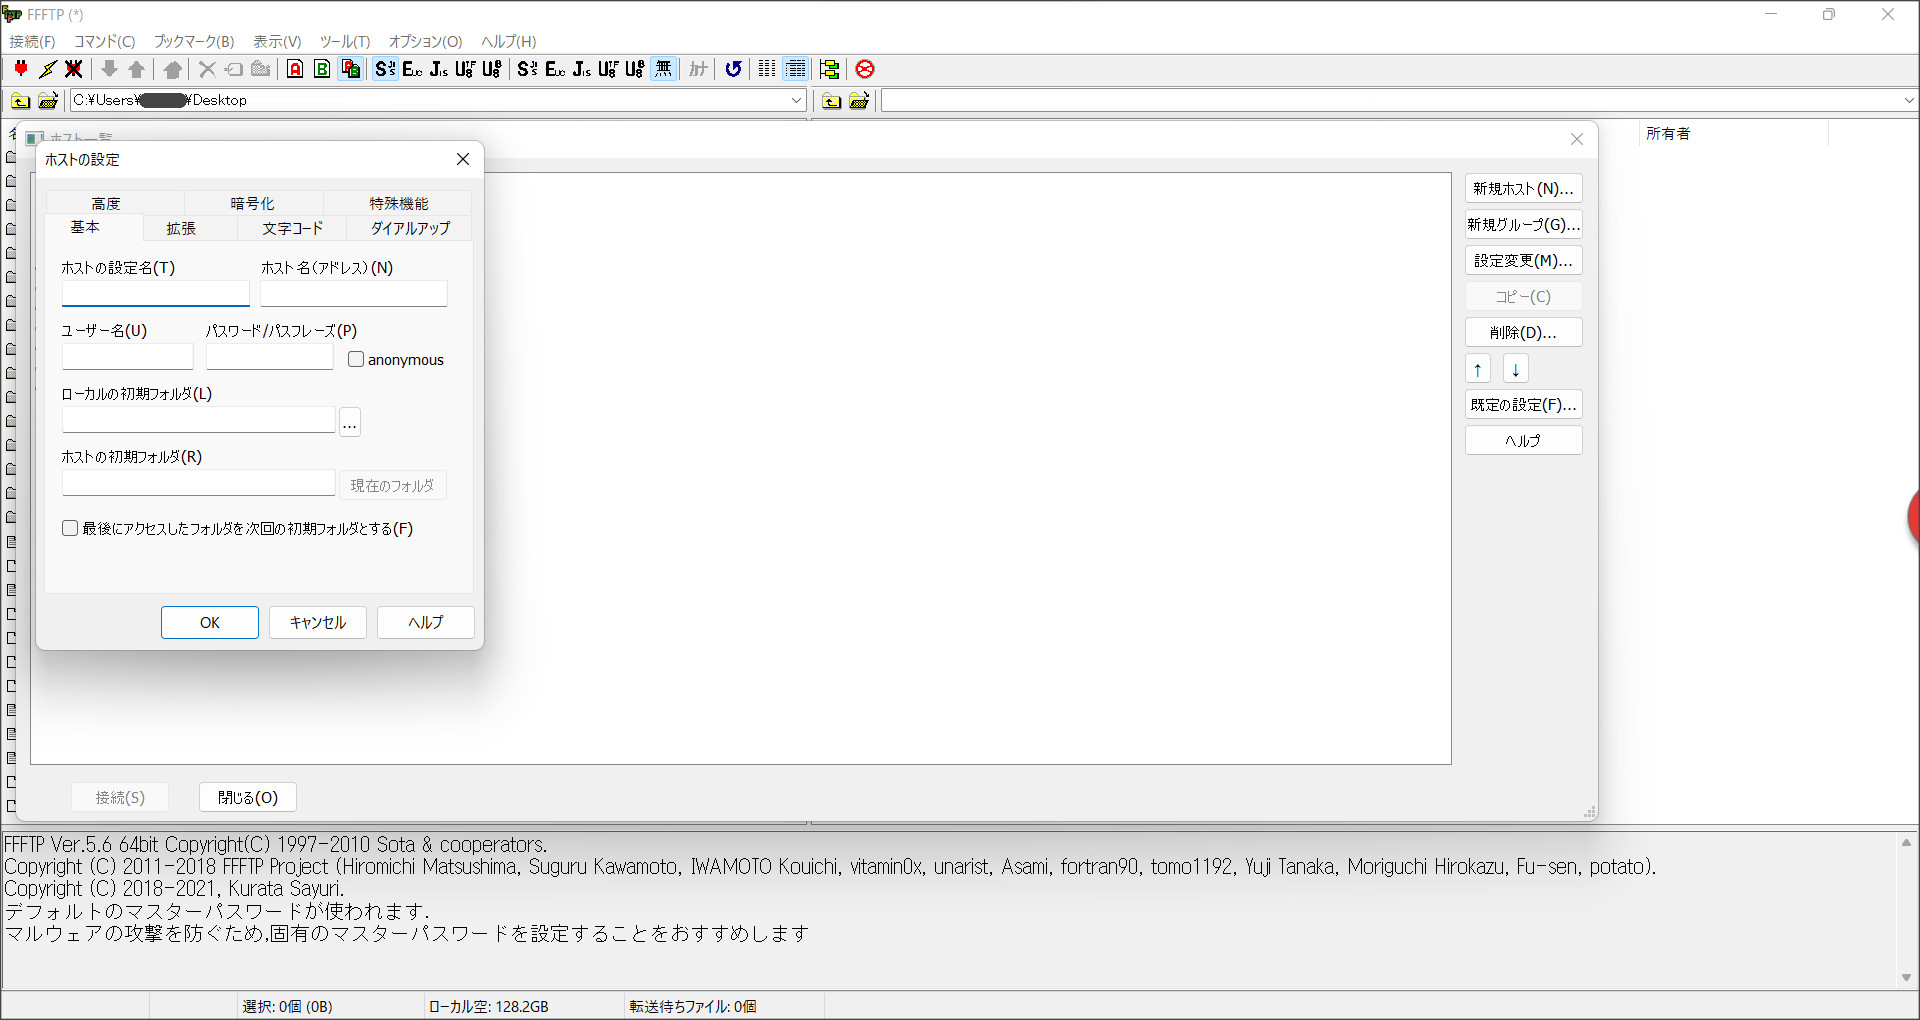Open the 文字コード tab

click(292, 228)
